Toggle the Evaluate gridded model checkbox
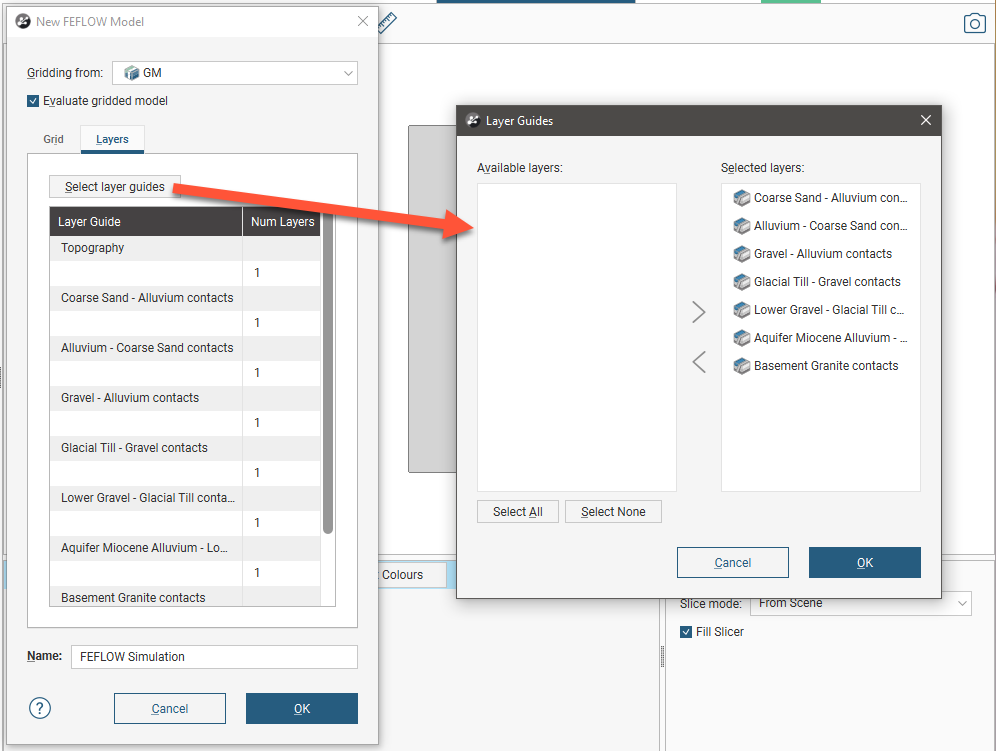This screenshot has width=996, height=751. [34, 101]
